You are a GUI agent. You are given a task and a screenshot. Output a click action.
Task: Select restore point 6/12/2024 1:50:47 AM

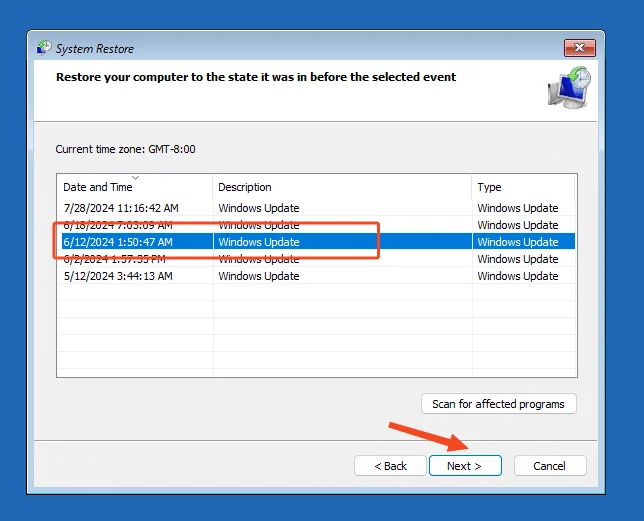[x=316, y=242]
